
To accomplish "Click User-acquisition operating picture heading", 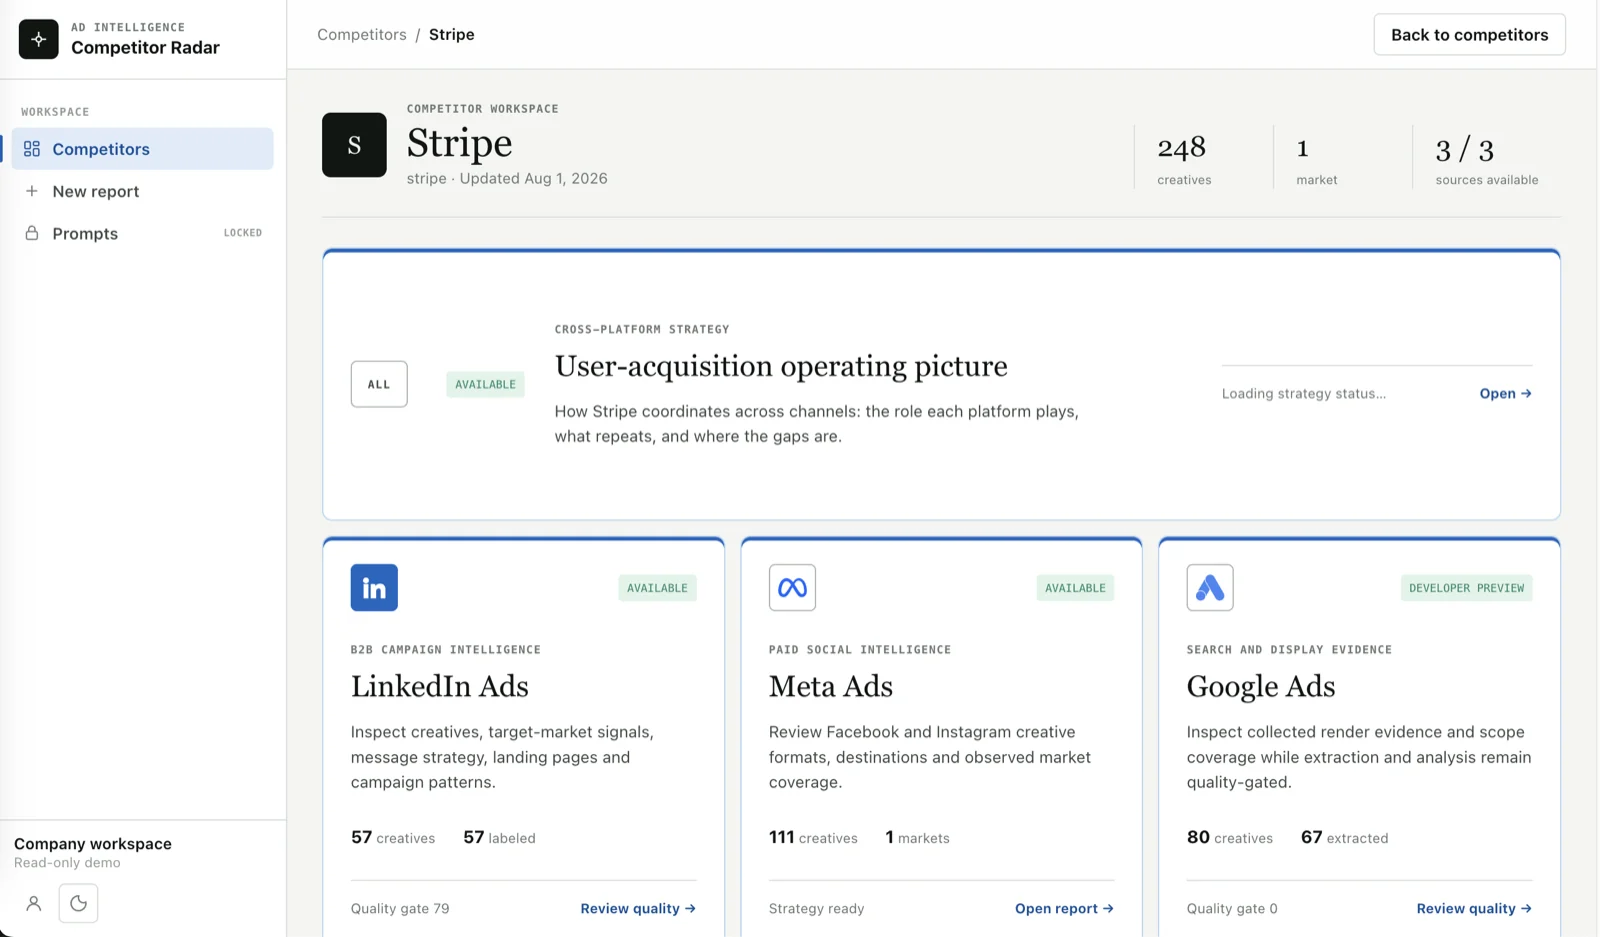I will 781,367.
